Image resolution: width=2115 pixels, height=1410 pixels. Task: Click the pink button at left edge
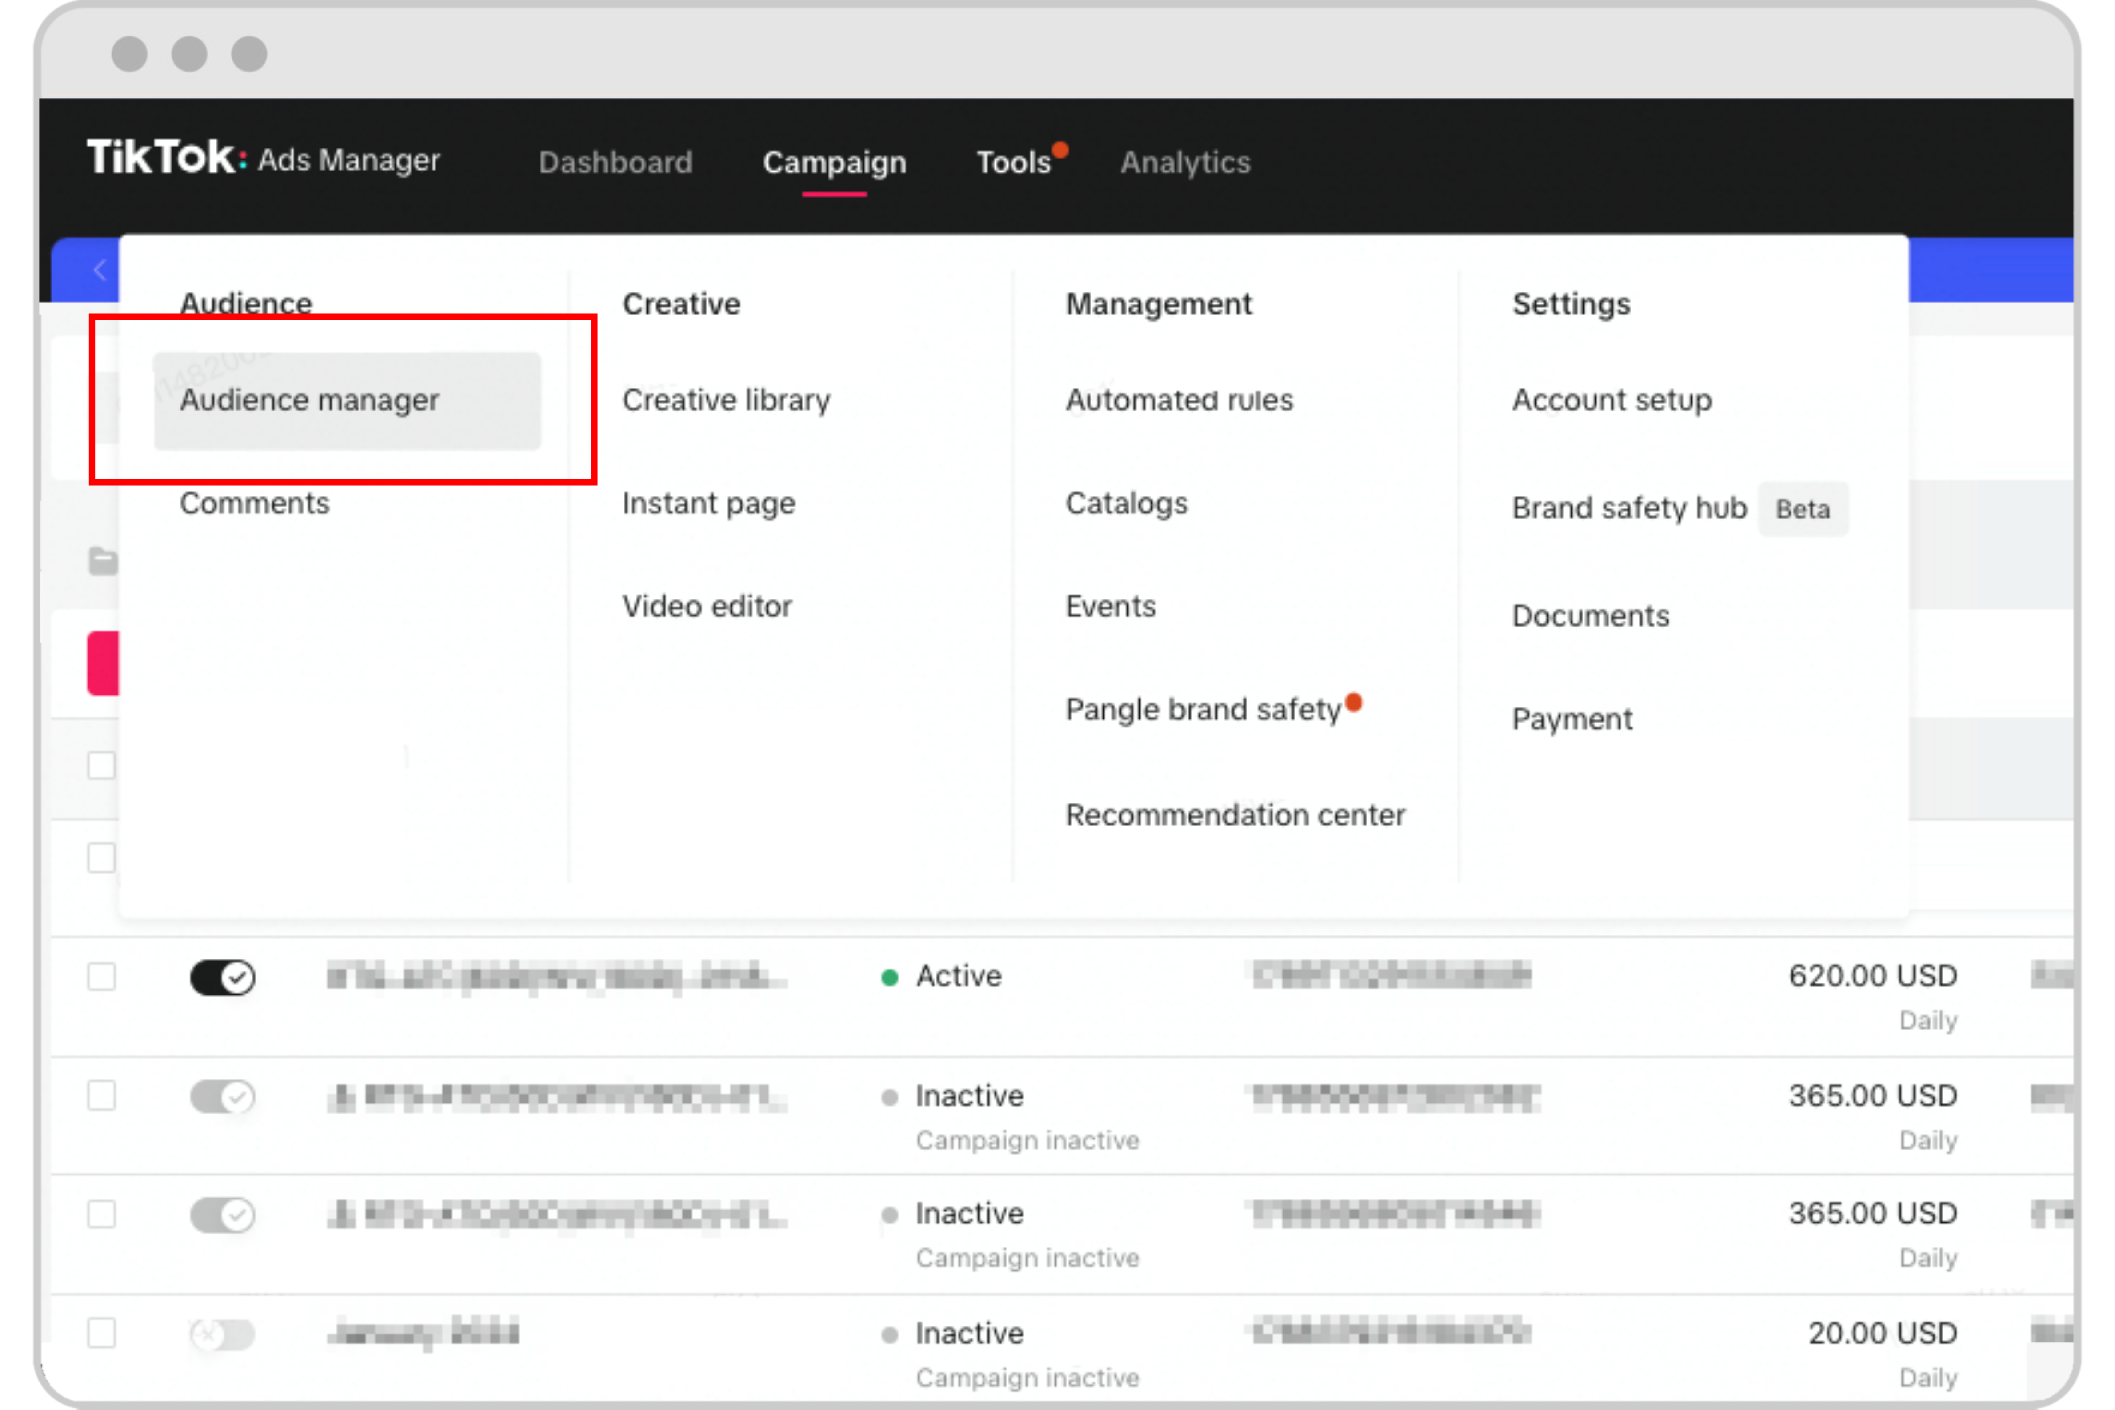103,663
